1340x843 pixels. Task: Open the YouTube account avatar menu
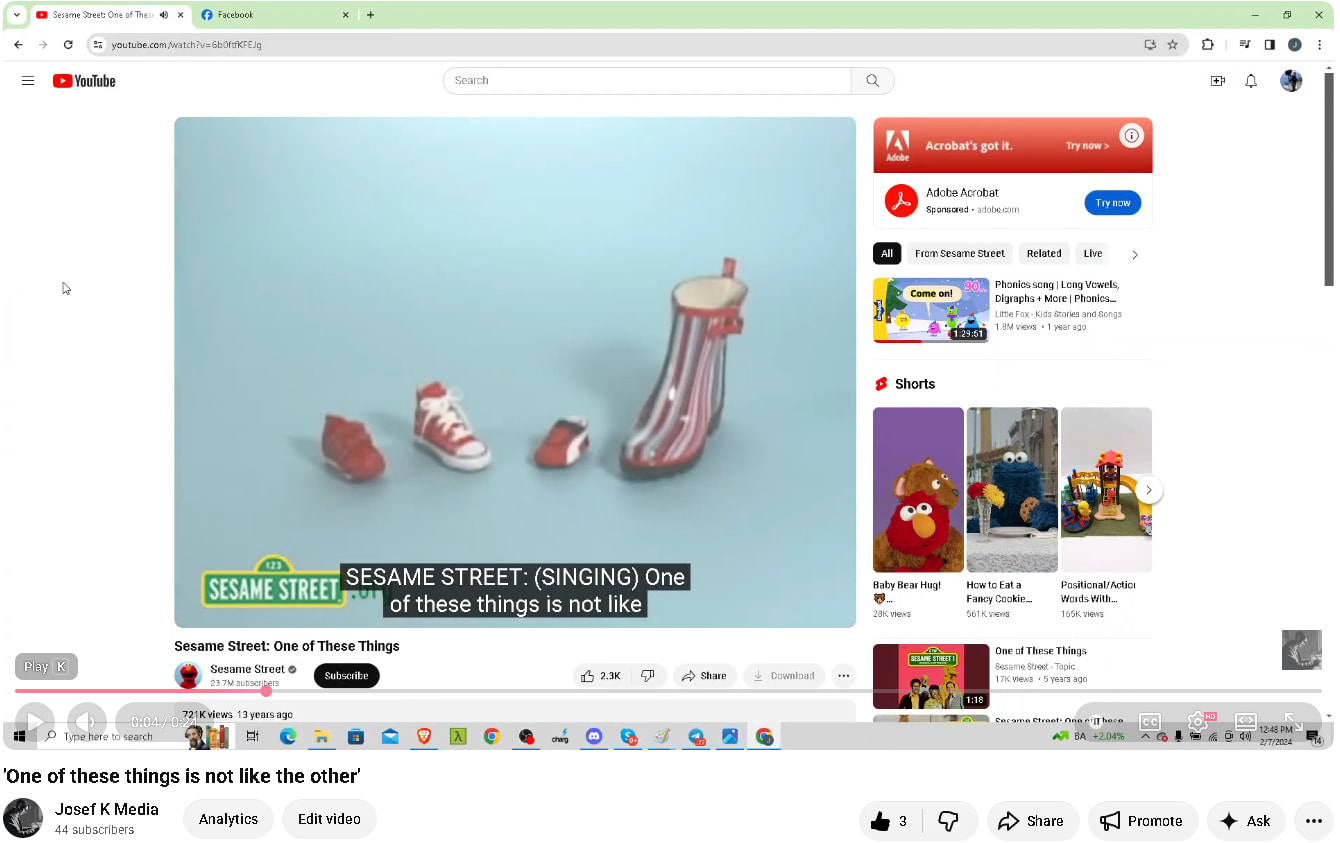pyautogui.click(x=1291, y=81)
